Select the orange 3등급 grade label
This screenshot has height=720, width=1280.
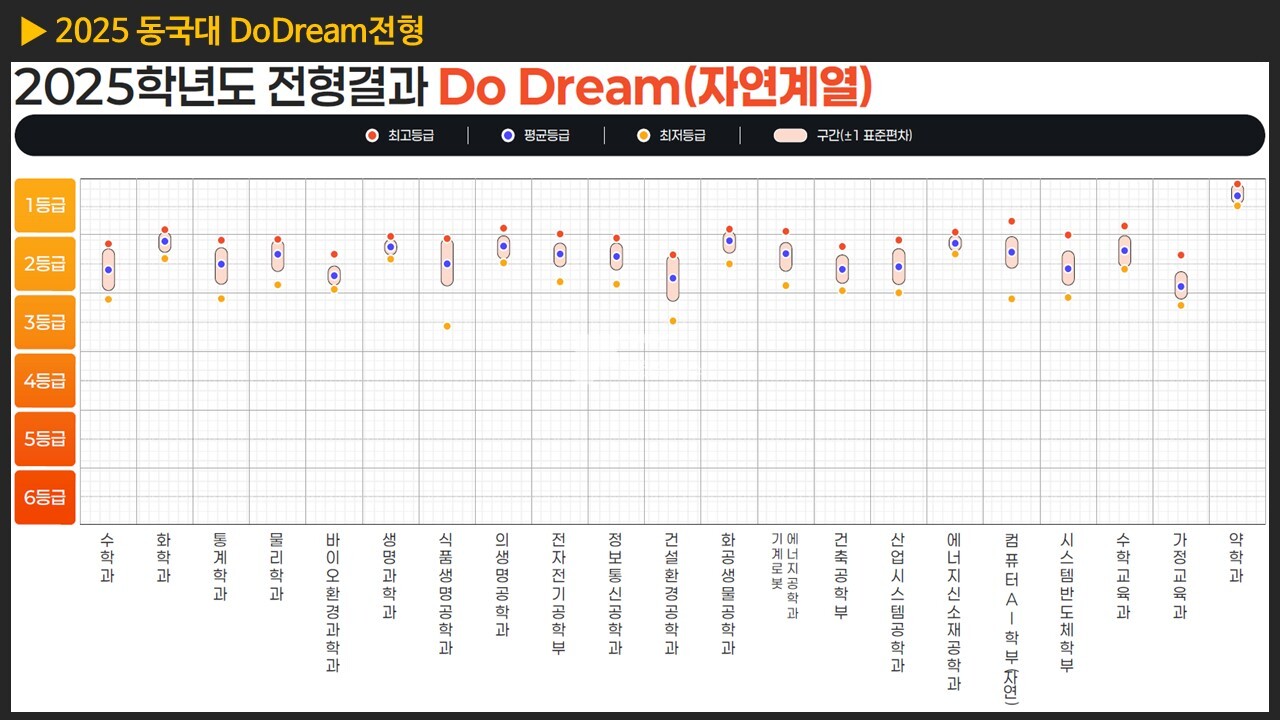(45, 322)
